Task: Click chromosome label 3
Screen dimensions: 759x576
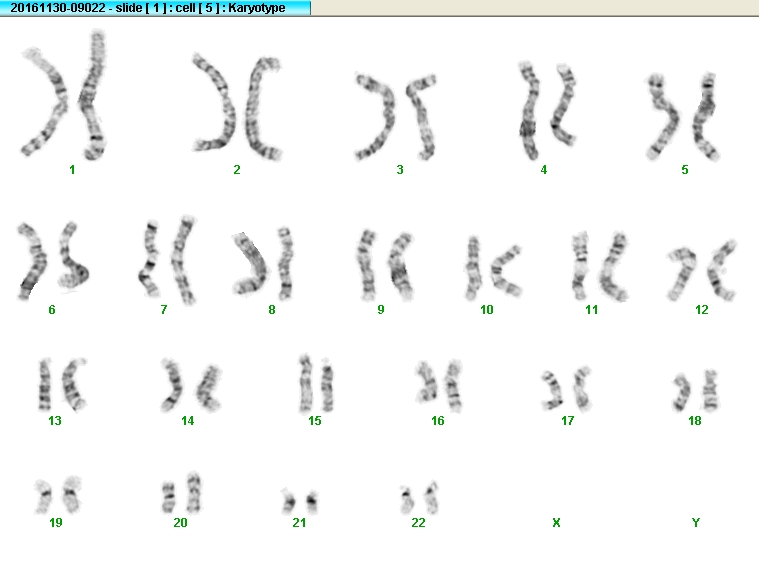Action: [x=400, y=170]
